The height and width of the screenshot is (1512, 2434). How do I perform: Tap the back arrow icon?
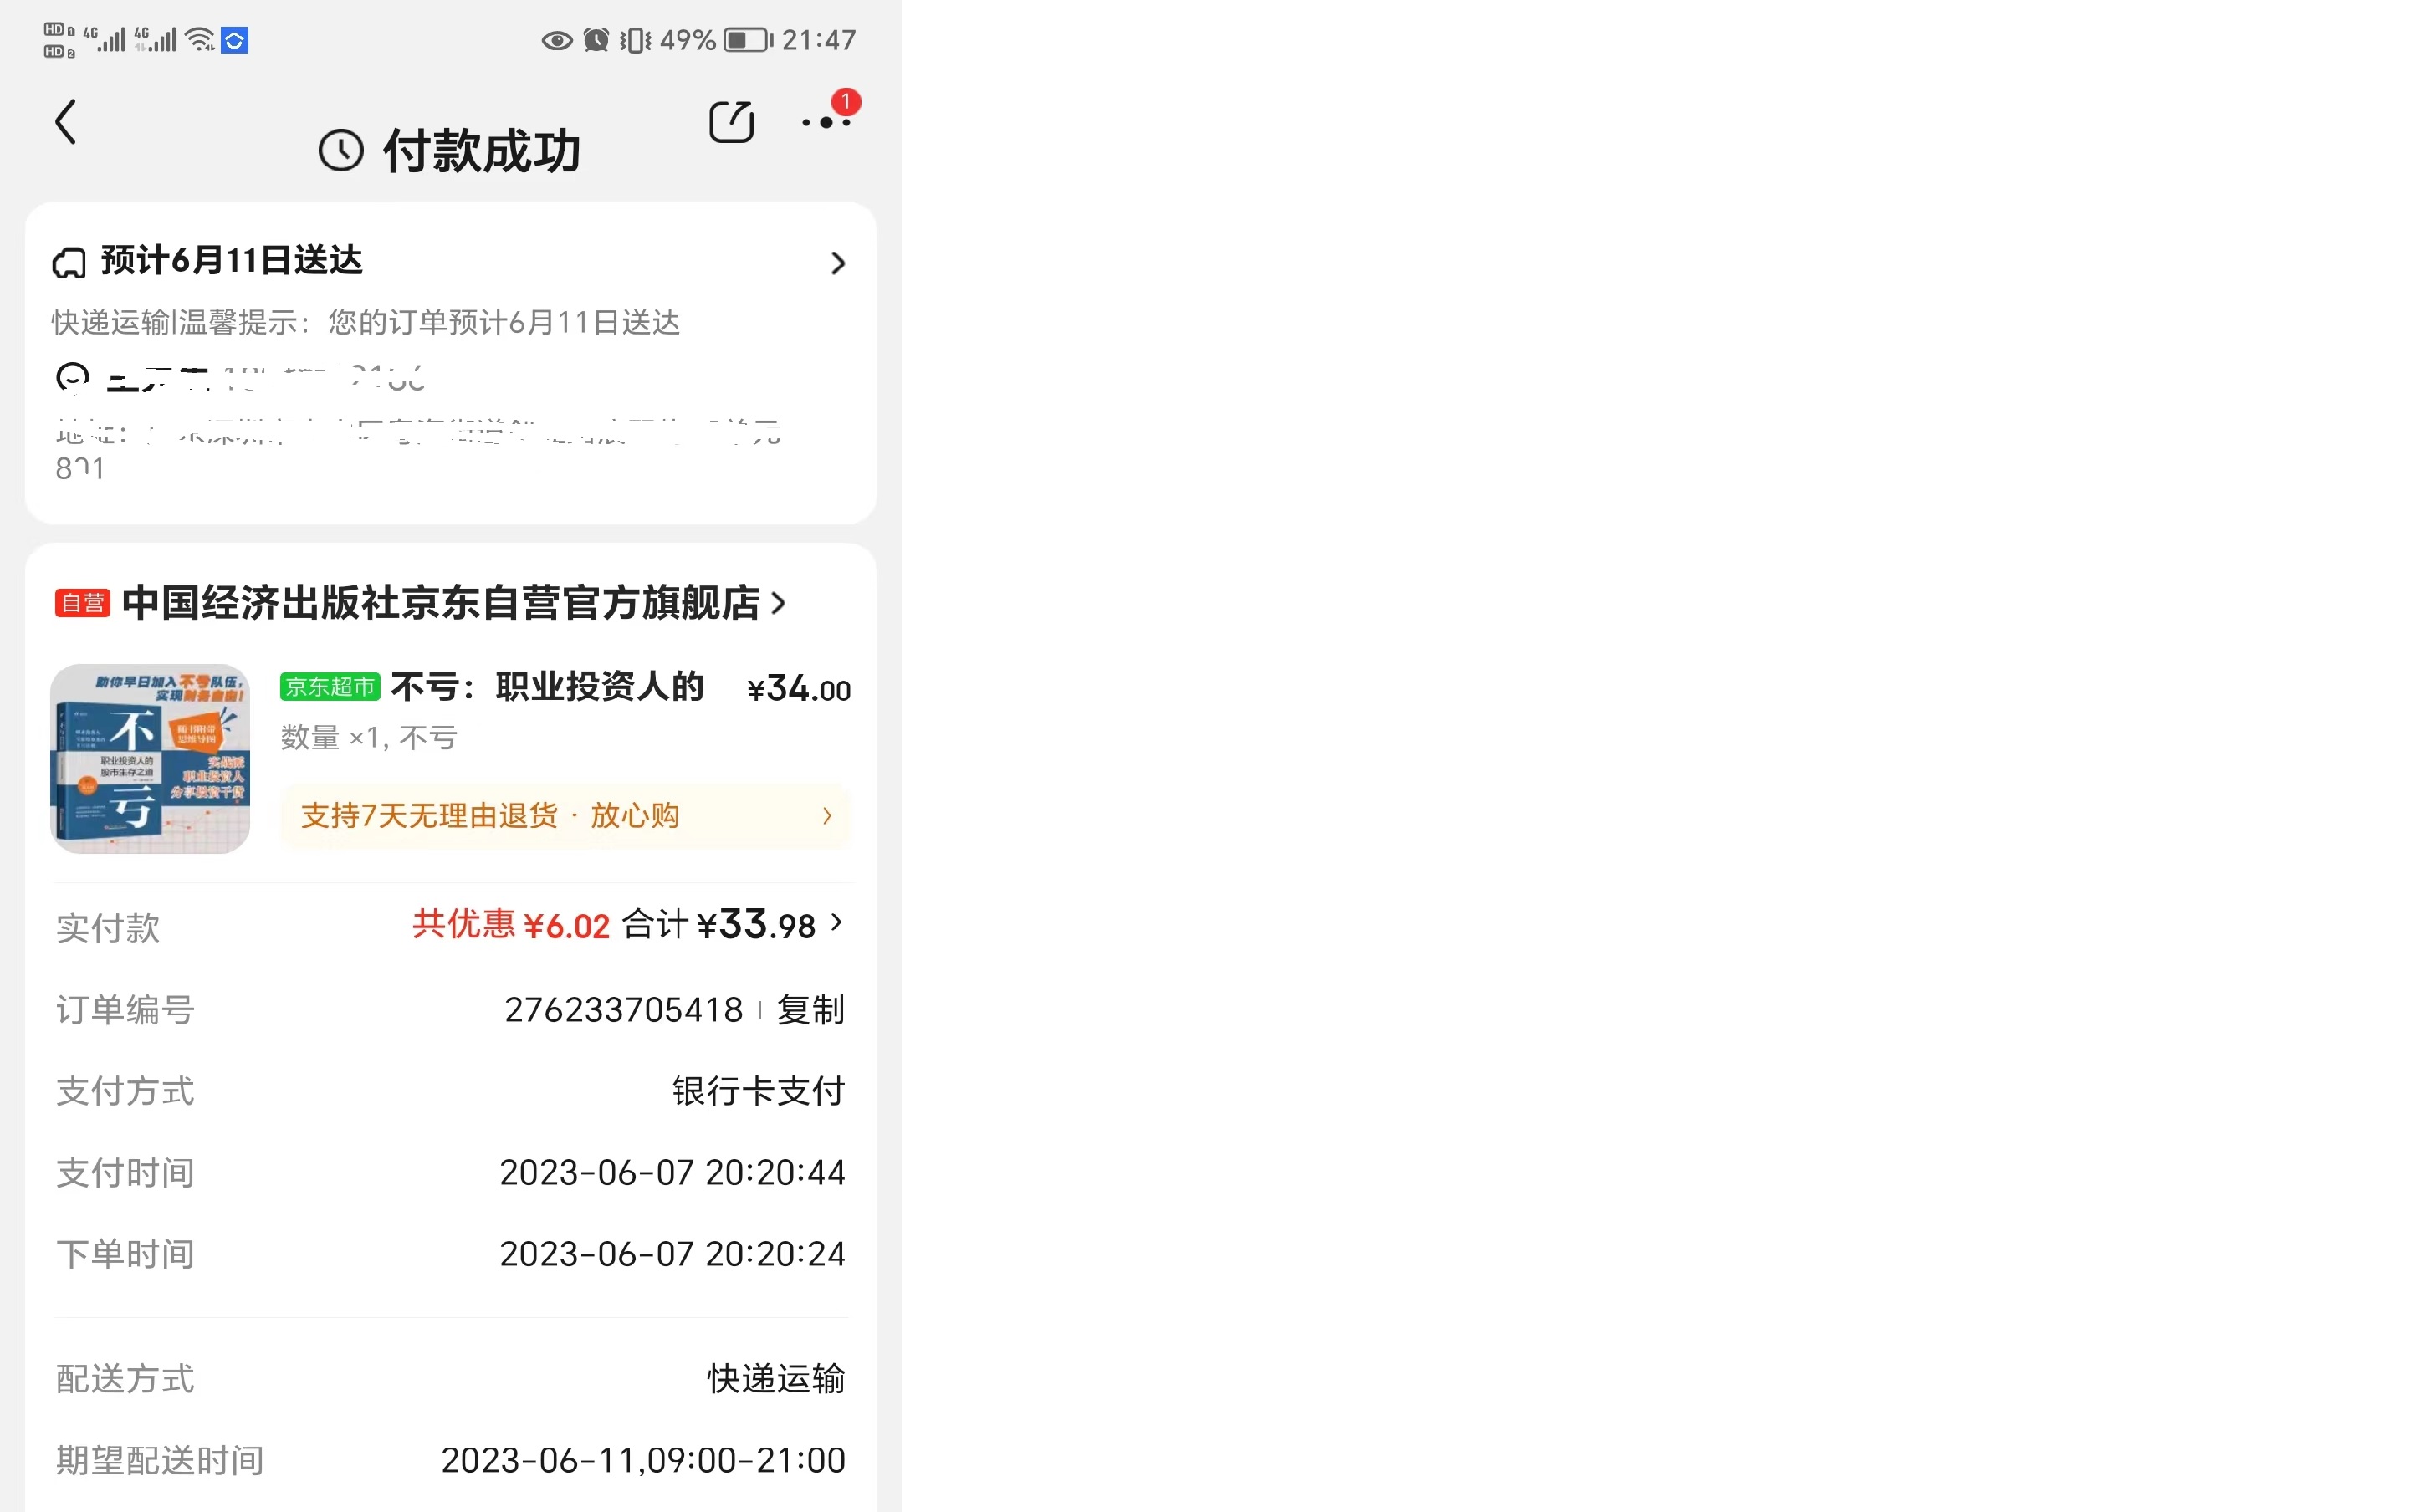click(66, 122)
